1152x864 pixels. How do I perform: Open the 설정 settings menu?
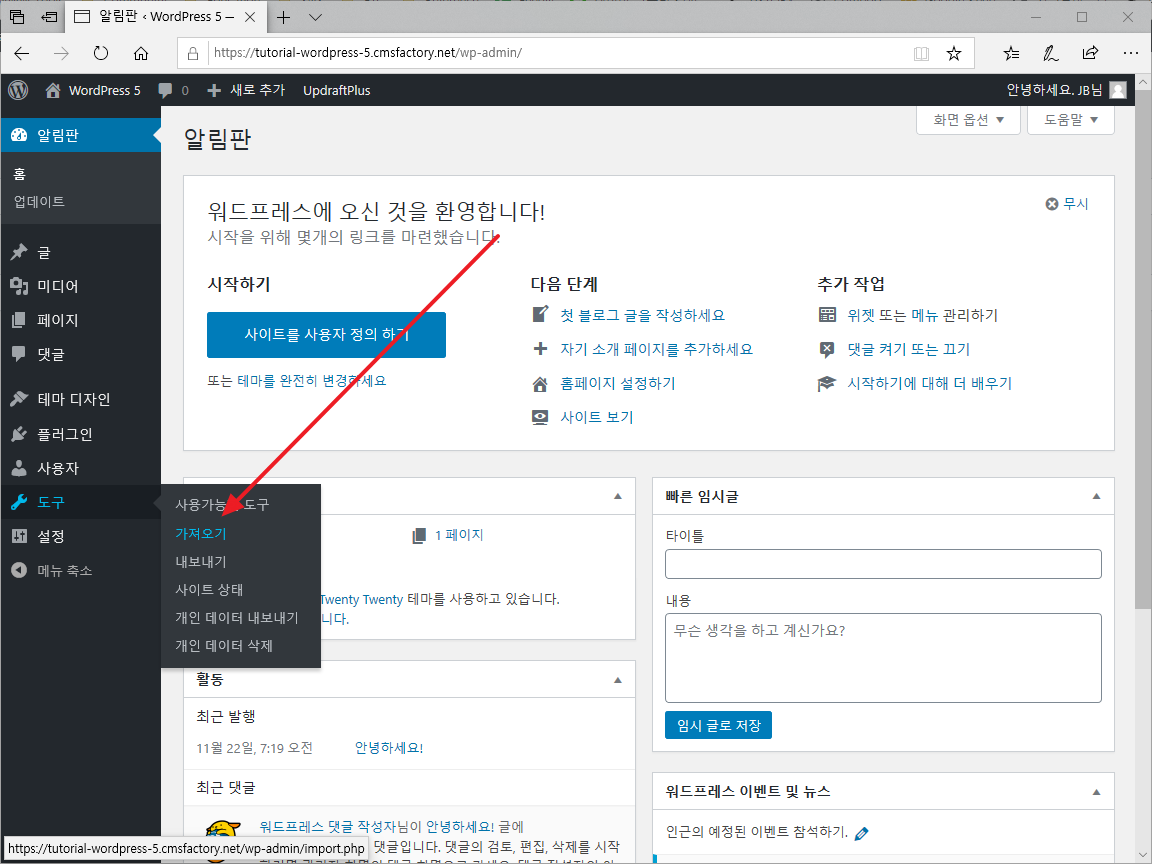[x=81, y=536]
